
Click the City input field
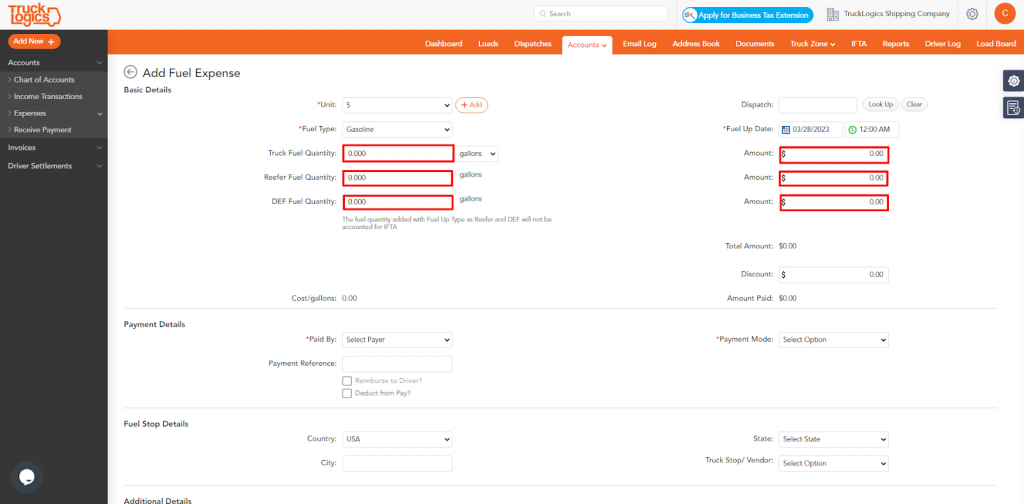tap(397, 463)
